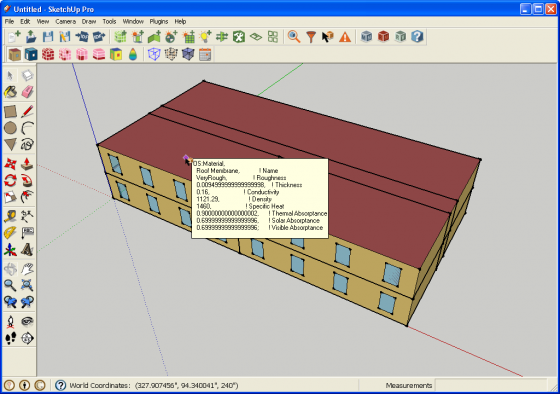Open the File menu
The image size is (560, 394).
[x=9, y=21]
